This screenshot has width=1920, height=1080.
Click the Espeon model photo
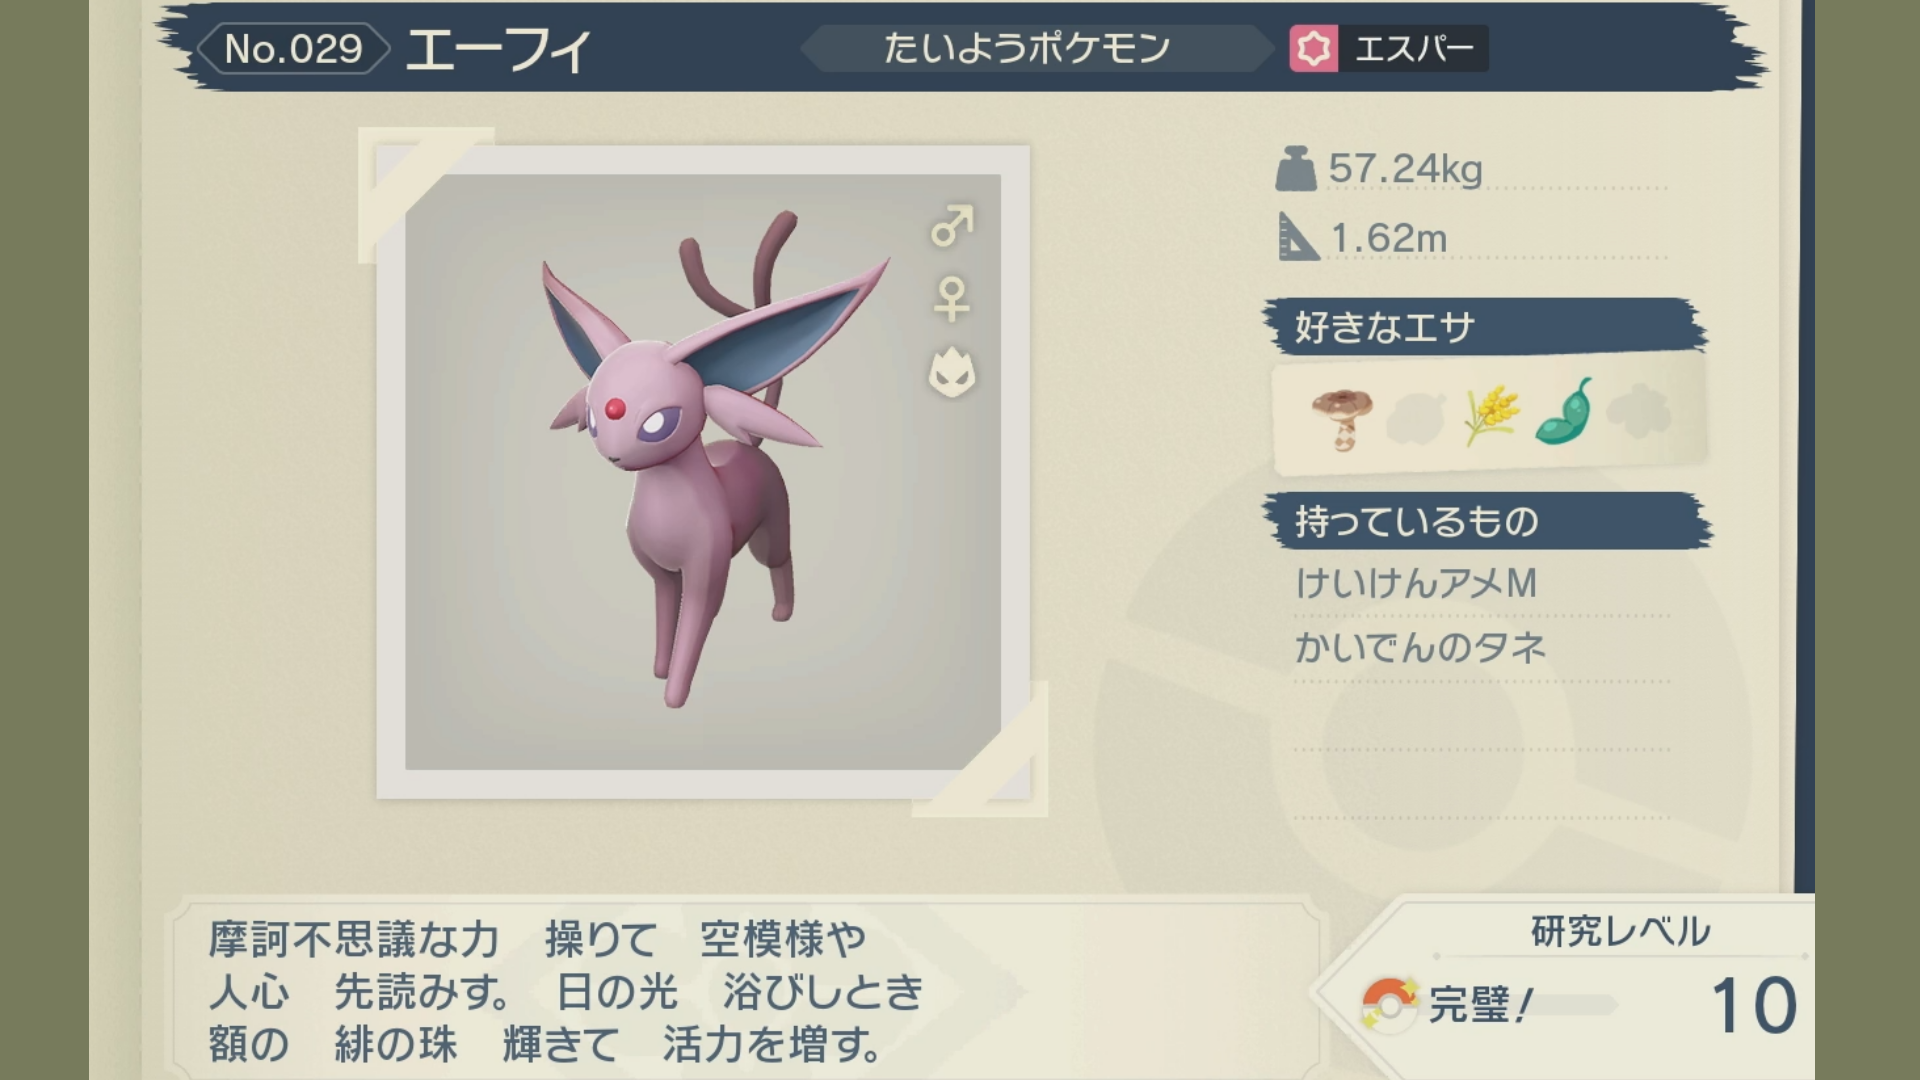point(703,472)
